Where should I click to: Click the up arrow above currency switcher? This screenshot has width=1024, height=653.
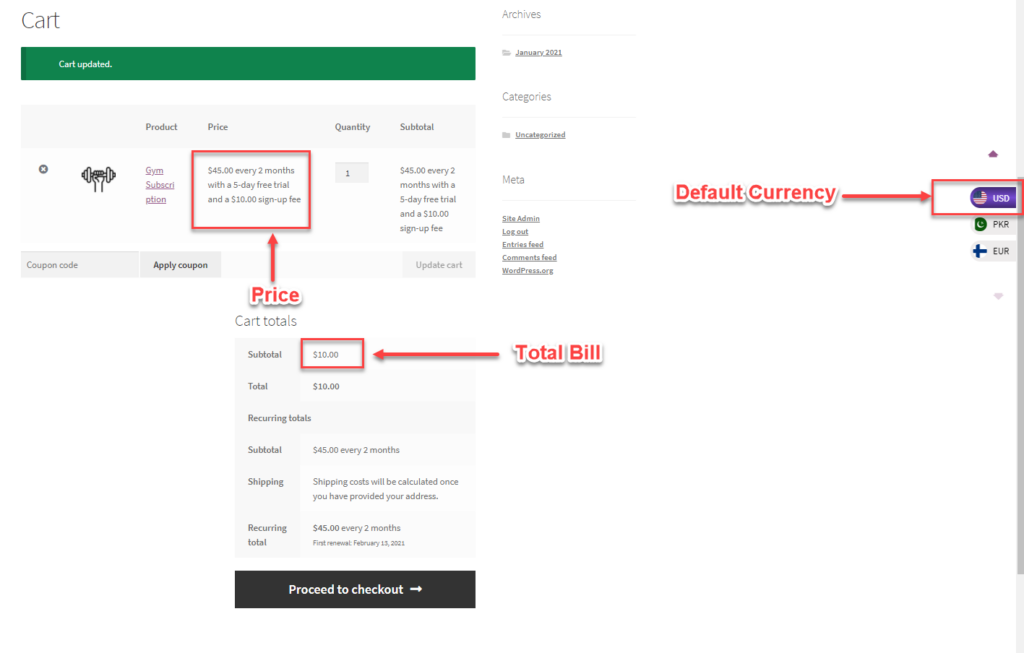[993, 154]
